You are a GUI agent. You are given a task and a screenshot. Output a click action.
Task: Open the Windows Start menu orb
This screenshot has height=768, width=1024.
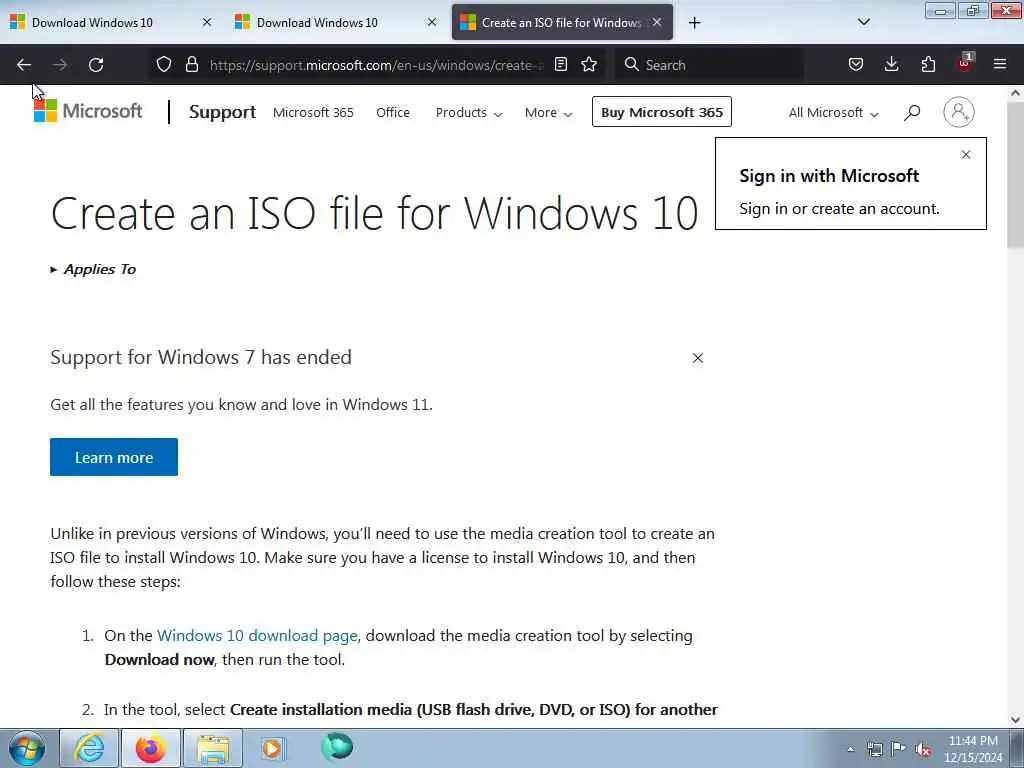coord(27,748)
